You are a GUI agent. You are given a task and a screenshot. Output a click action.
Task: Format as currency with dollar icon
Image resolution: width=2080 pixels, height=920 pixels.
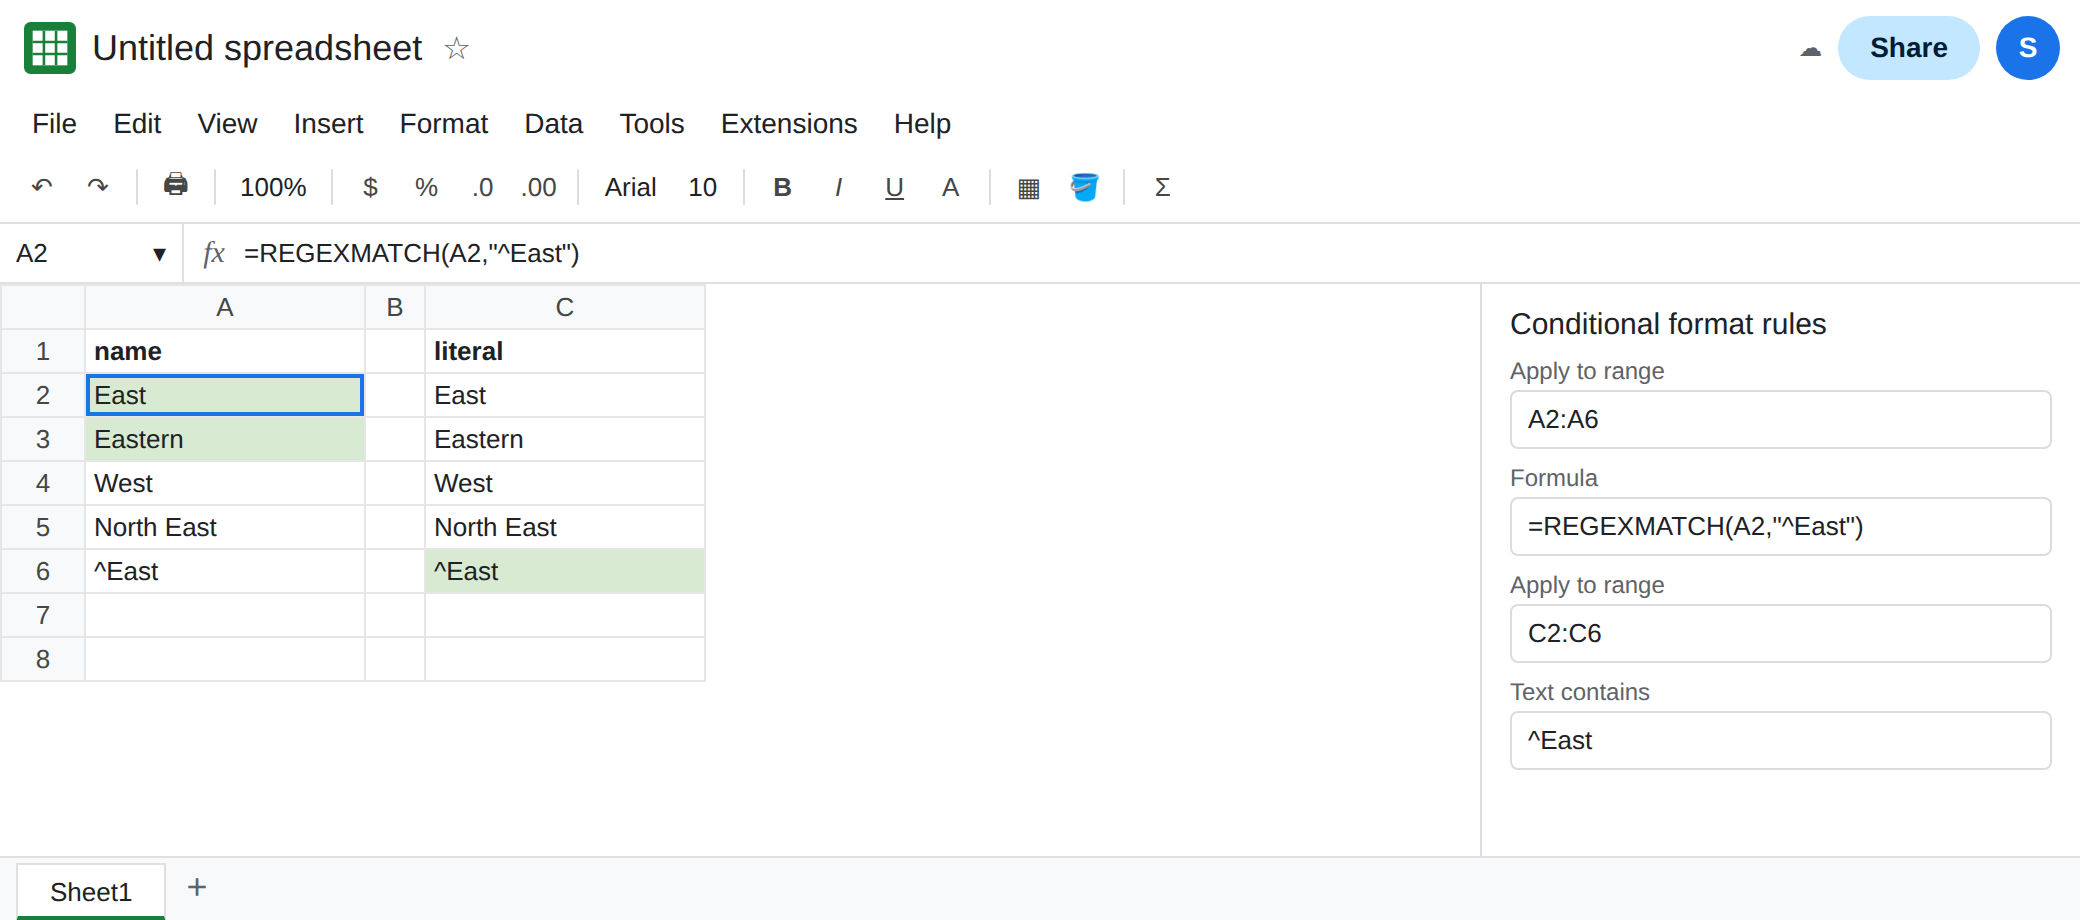[370, 187]
